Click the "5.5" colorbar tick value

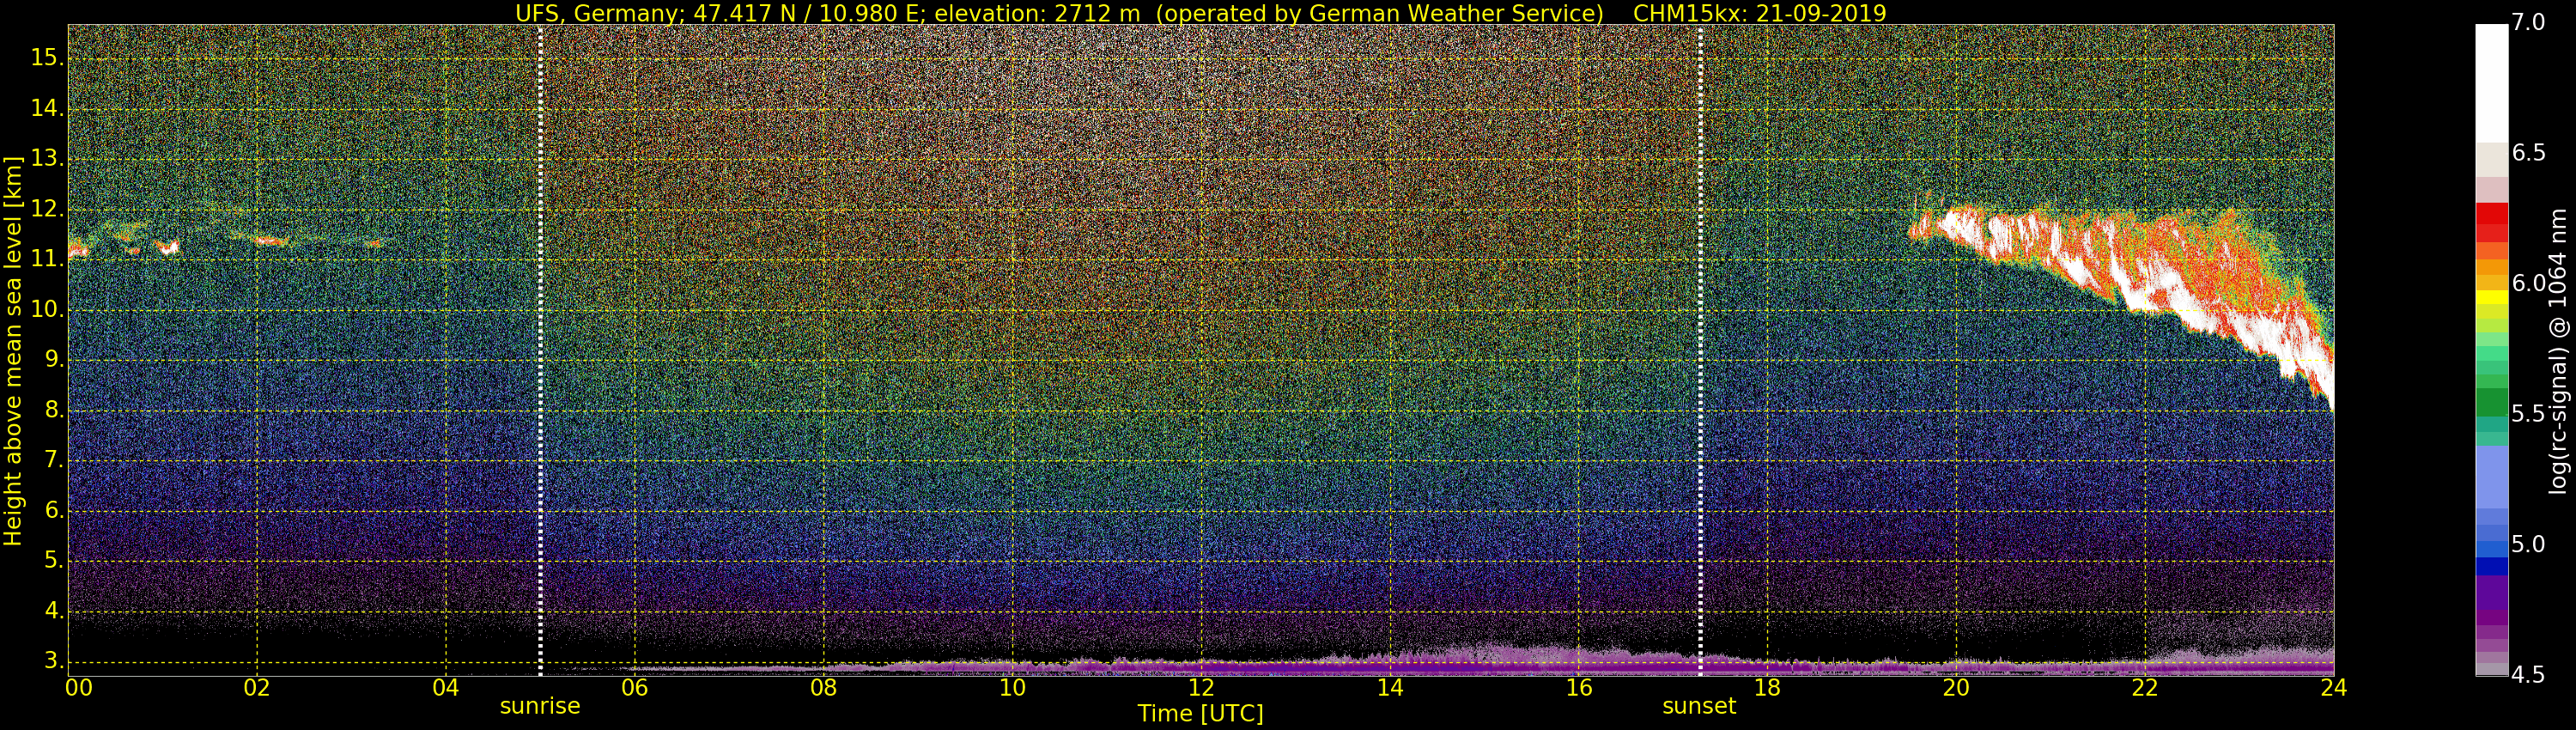pos(2528,414)
